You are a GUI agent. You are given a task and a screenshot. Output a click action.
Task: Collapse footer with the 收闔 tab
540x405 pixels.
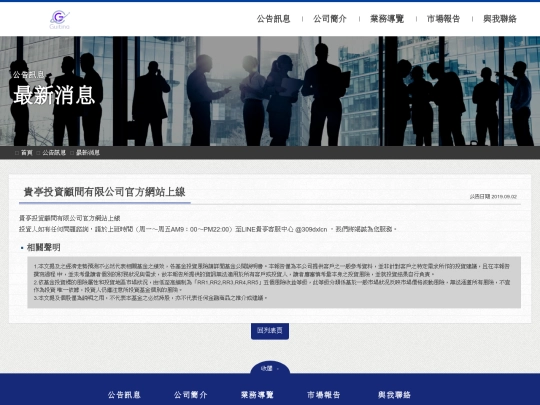coord(270,368)
